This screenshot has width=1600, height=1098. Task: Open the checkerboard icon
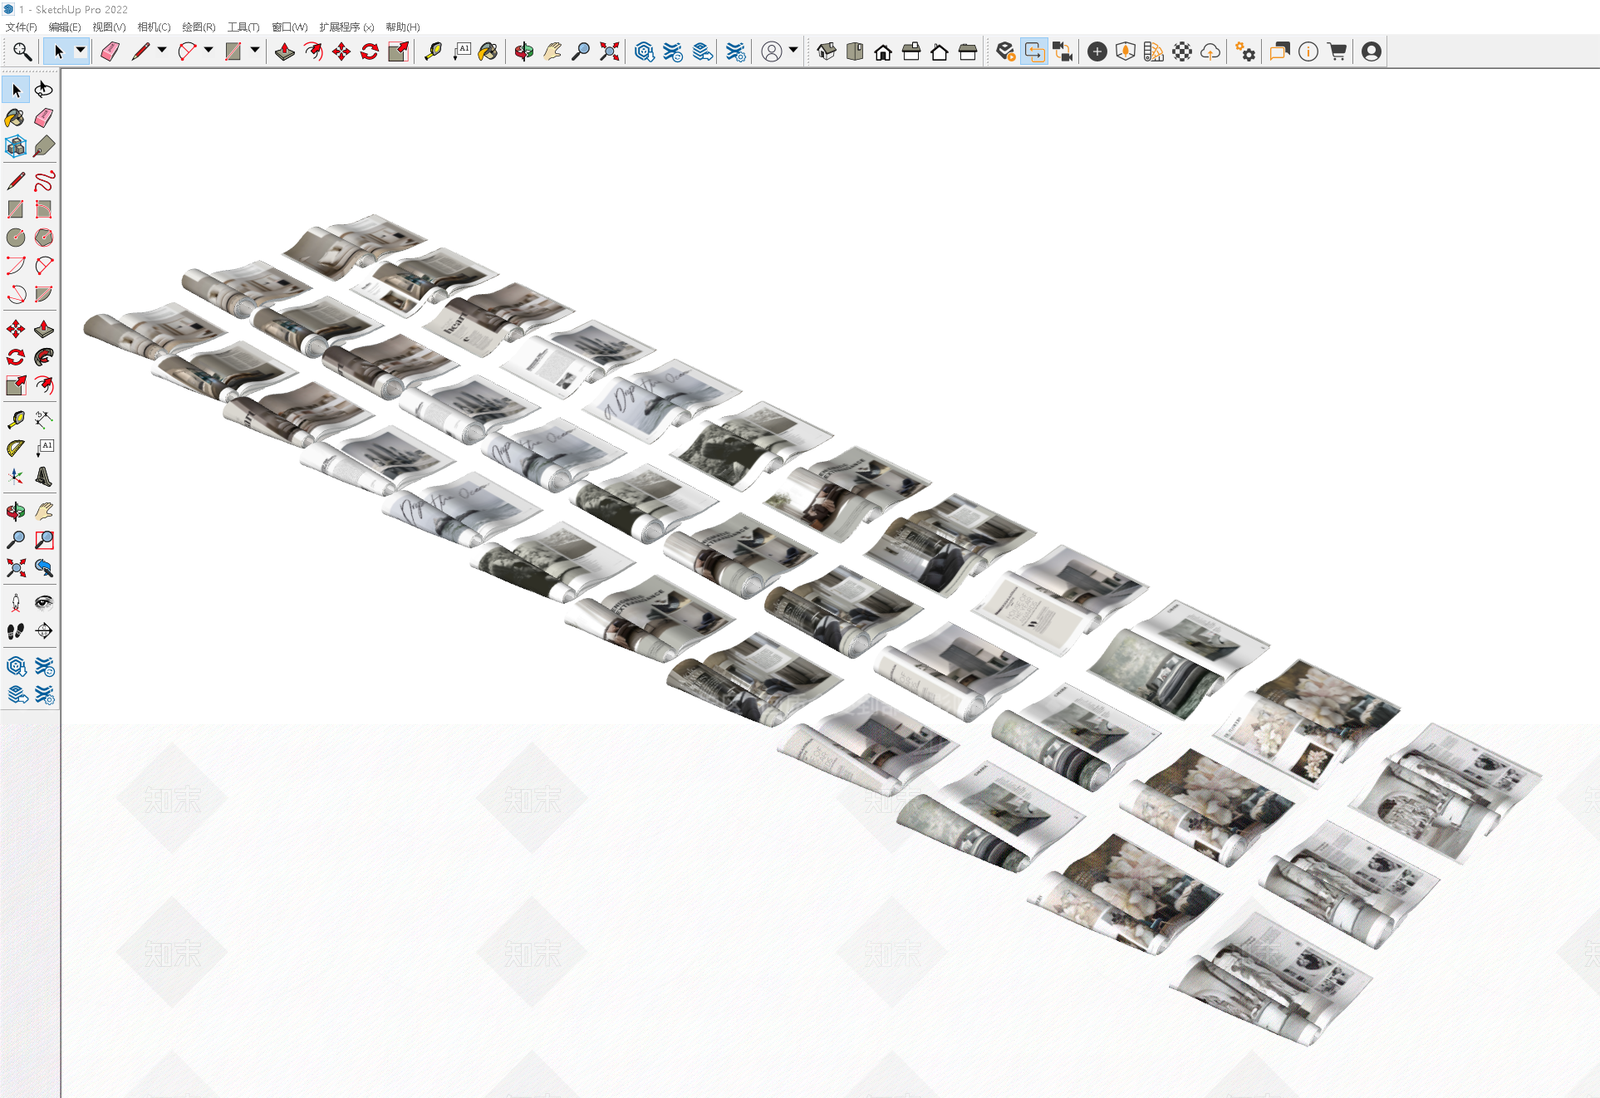(1182, 52)
